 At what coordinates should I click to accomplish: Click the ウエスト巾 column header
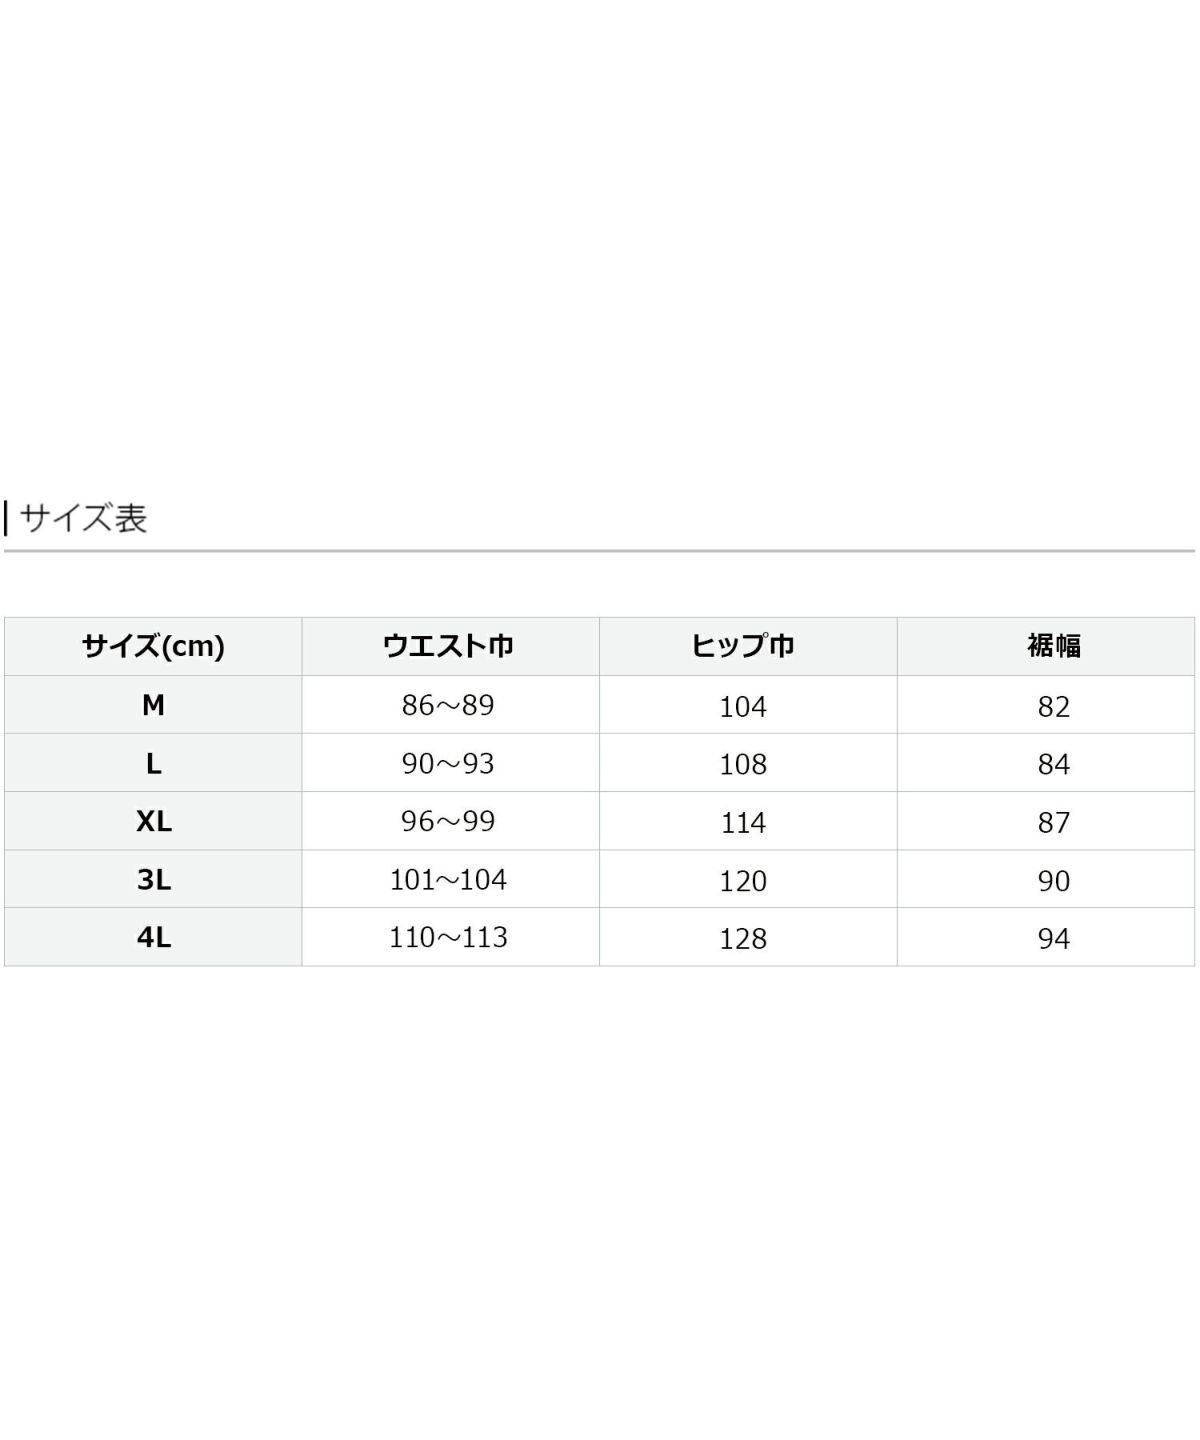(449, 646)
